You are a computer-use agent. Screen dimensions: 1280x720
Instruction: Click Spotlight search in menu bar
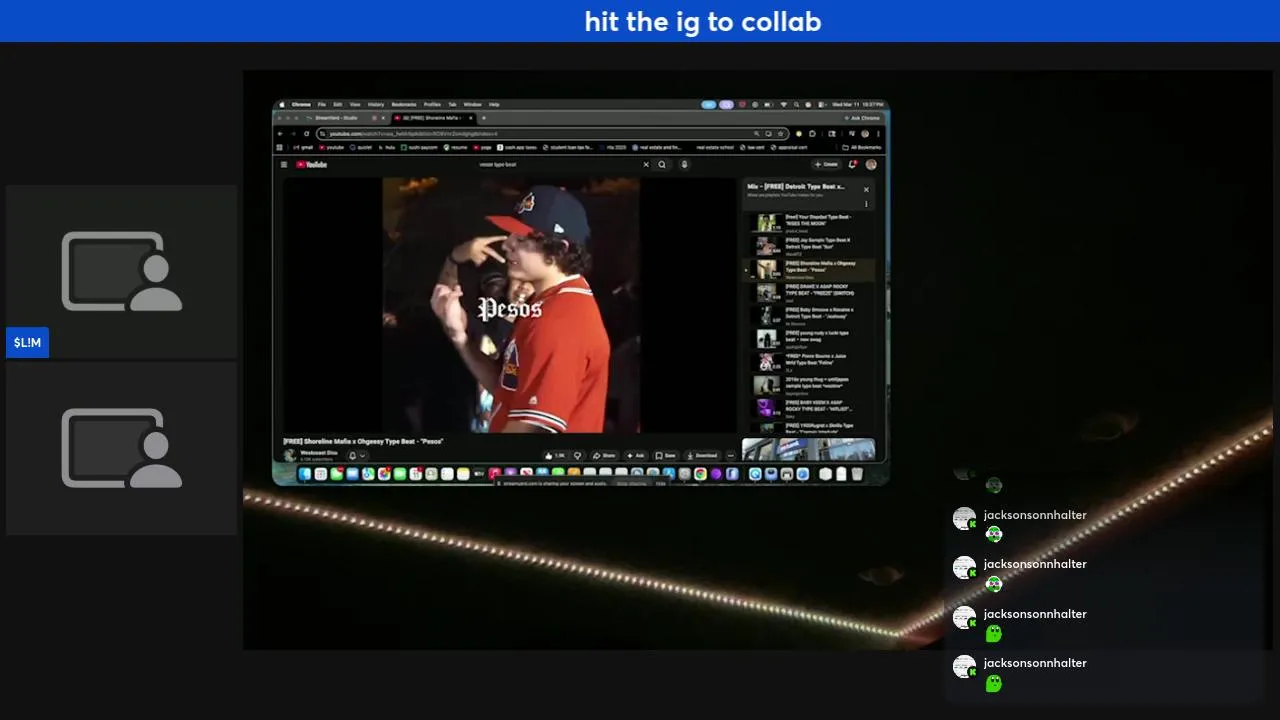tap(796, 104)
